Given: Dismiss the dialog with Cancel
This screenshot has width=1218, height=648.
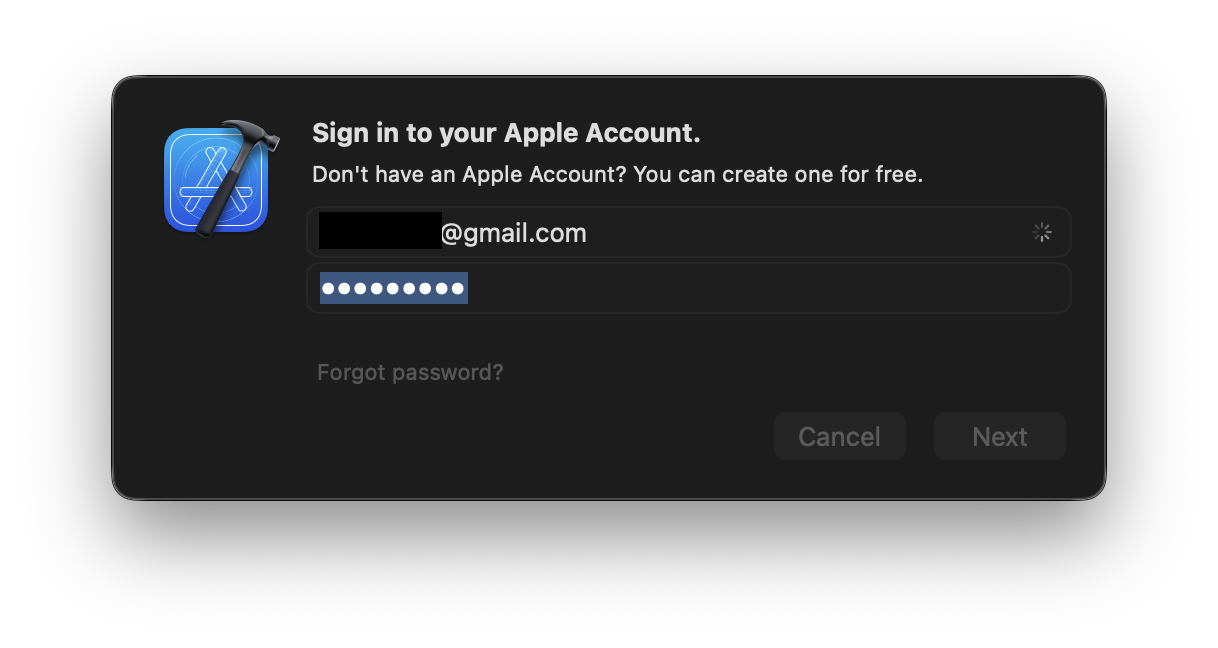Looking at the screenshot, I should click(x=839, y=437).
